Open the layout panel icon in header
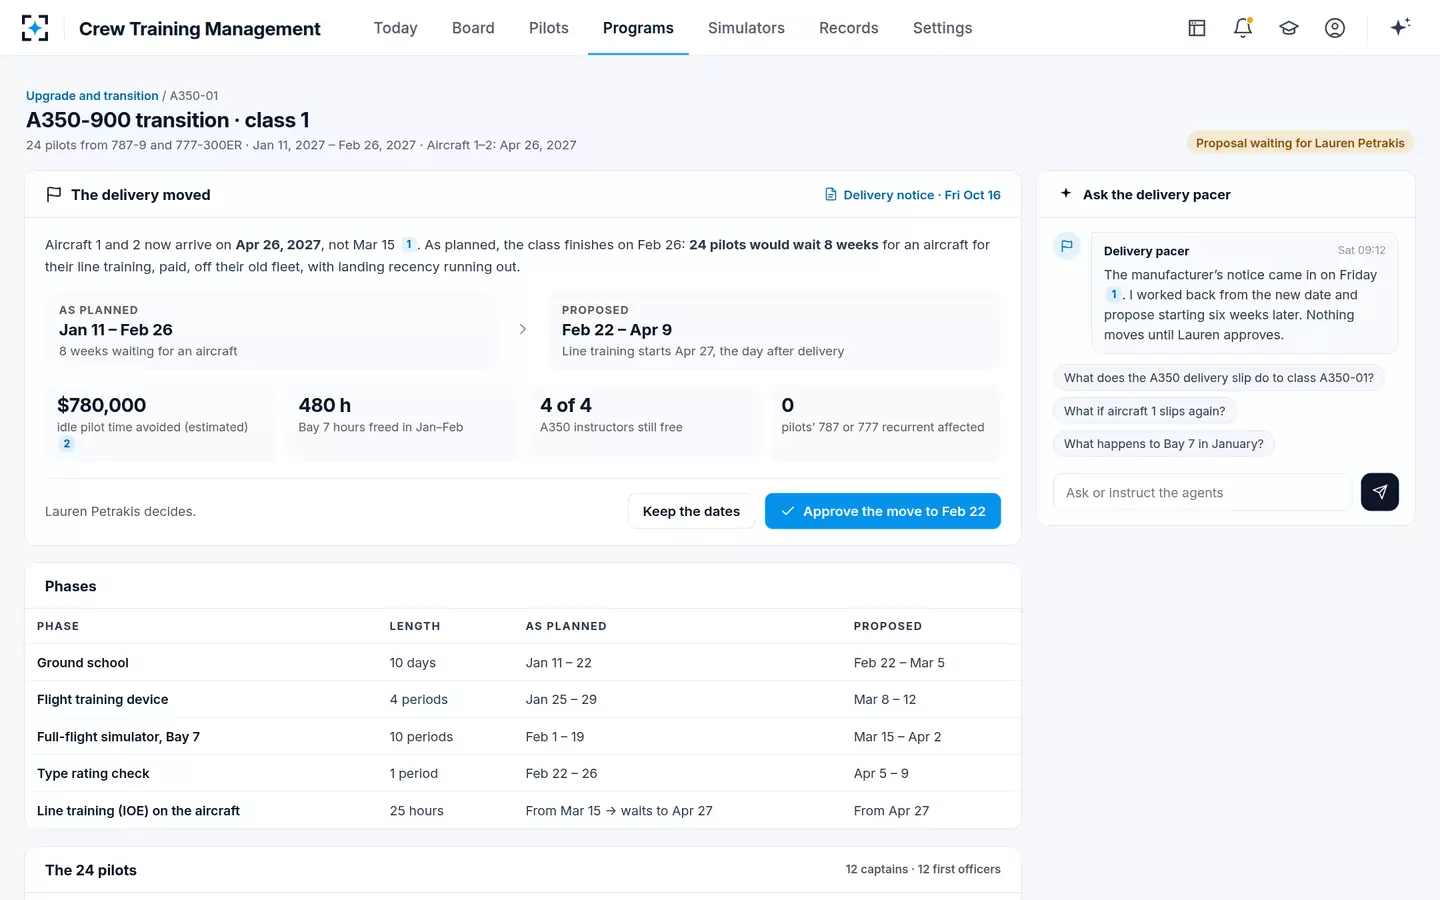This screenshot has height=900, width=1440. (x=1197, y=28)
